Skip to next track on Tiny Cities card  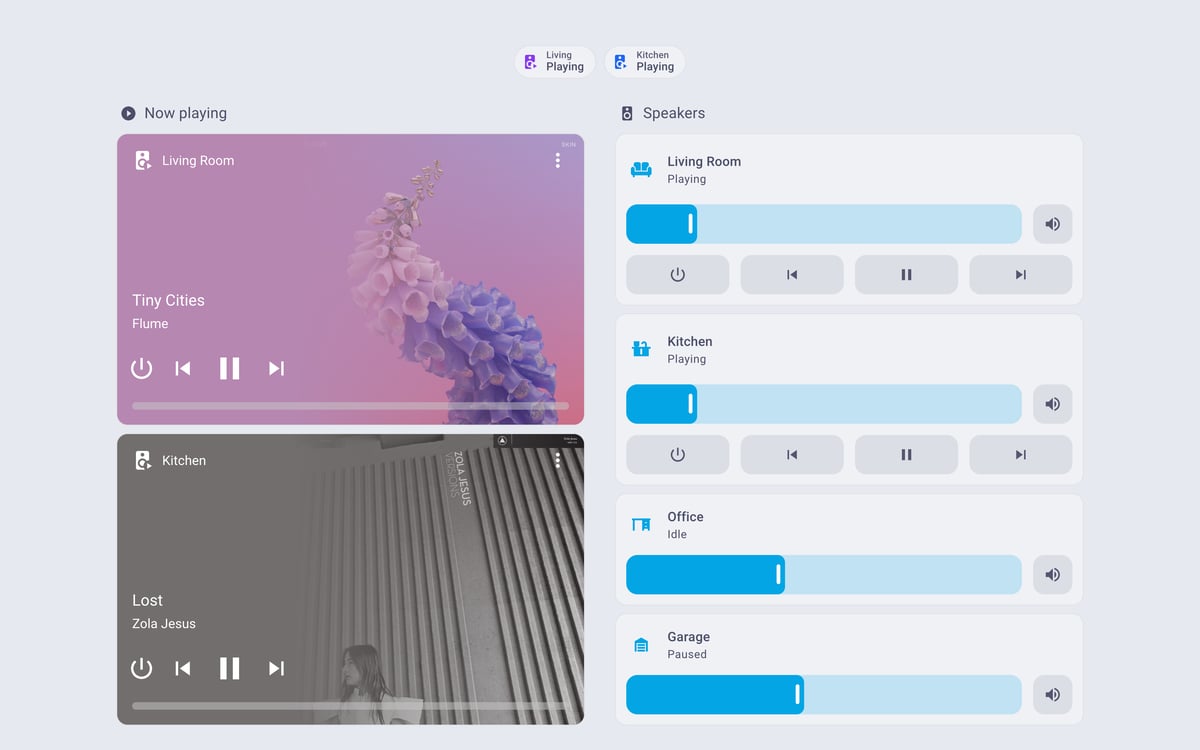[277, 368]
